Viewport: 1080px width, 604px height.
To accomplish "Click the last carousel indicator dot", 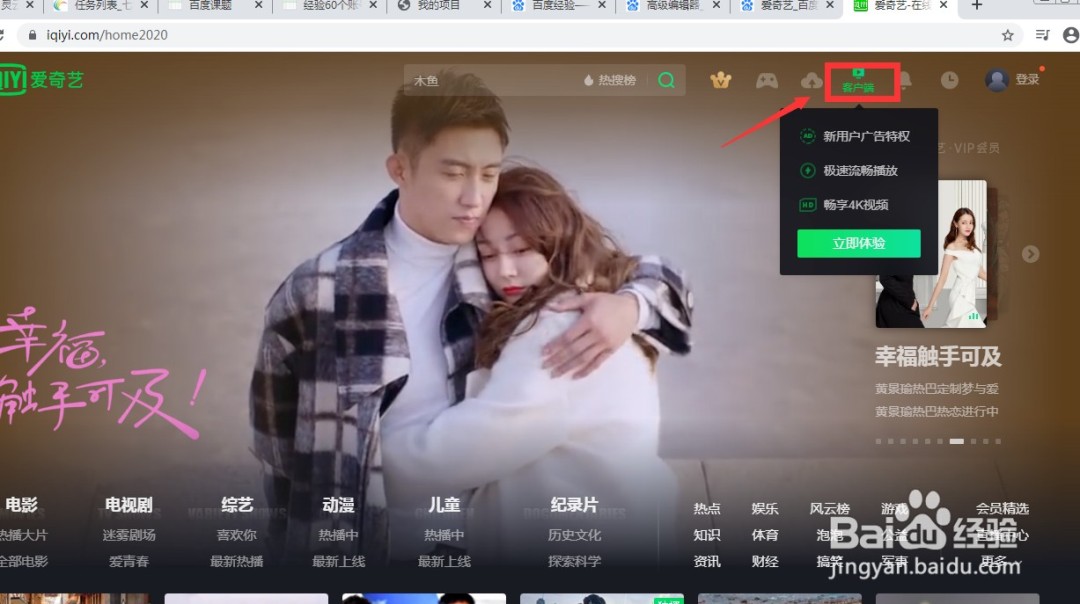I will pyautogui.click(x=998, y=441).
